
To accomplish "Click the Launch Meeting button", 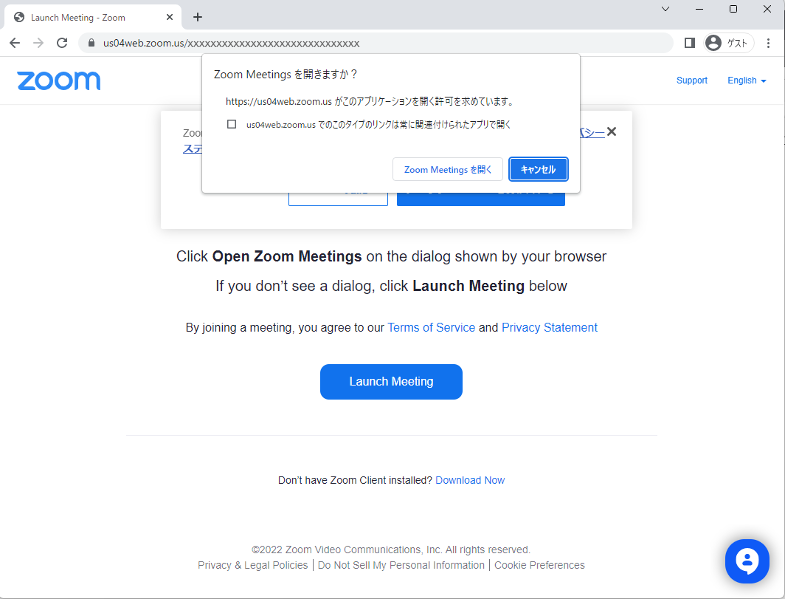I will (x=391, y=382).
